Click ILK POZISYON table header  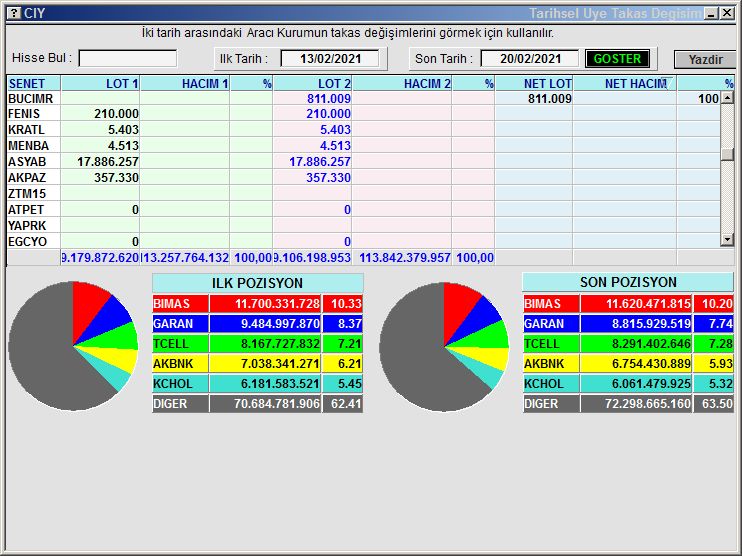pos(257,283)
